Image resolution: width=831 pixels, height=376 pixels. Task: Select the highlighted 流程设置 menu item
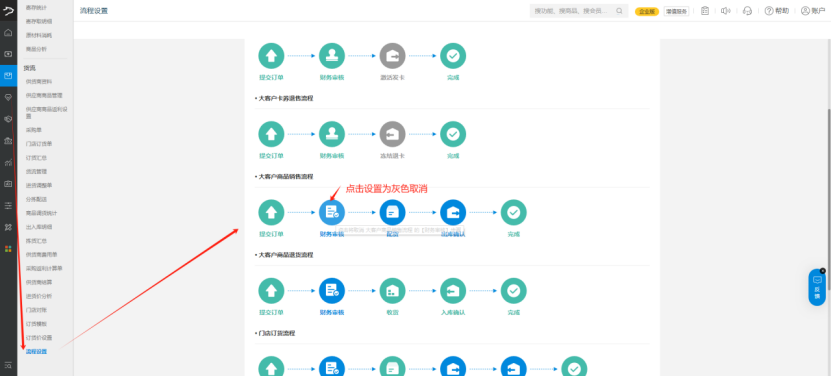coord(36,352)
